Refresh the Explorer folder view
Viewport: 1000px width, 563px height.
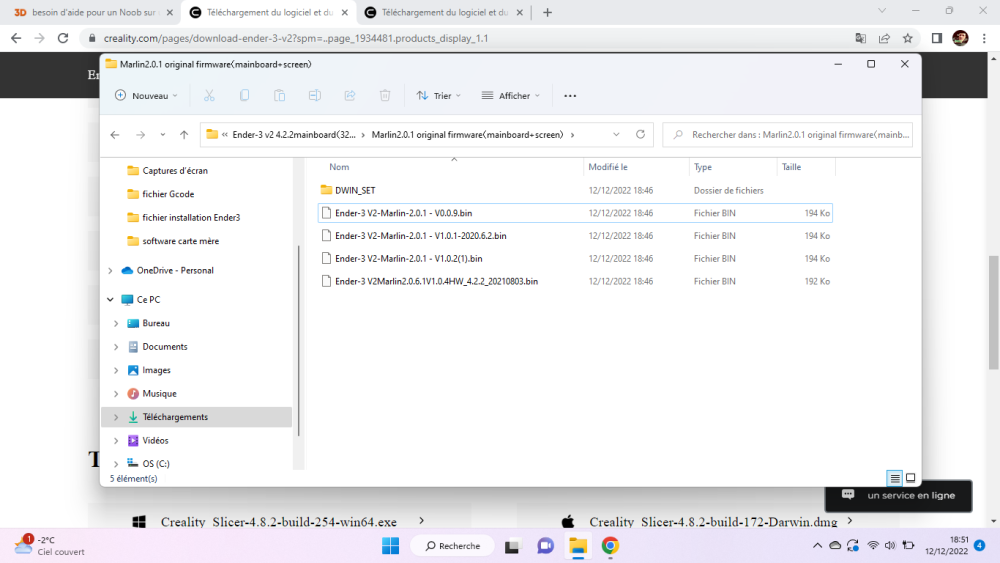[x=640, y=135]
